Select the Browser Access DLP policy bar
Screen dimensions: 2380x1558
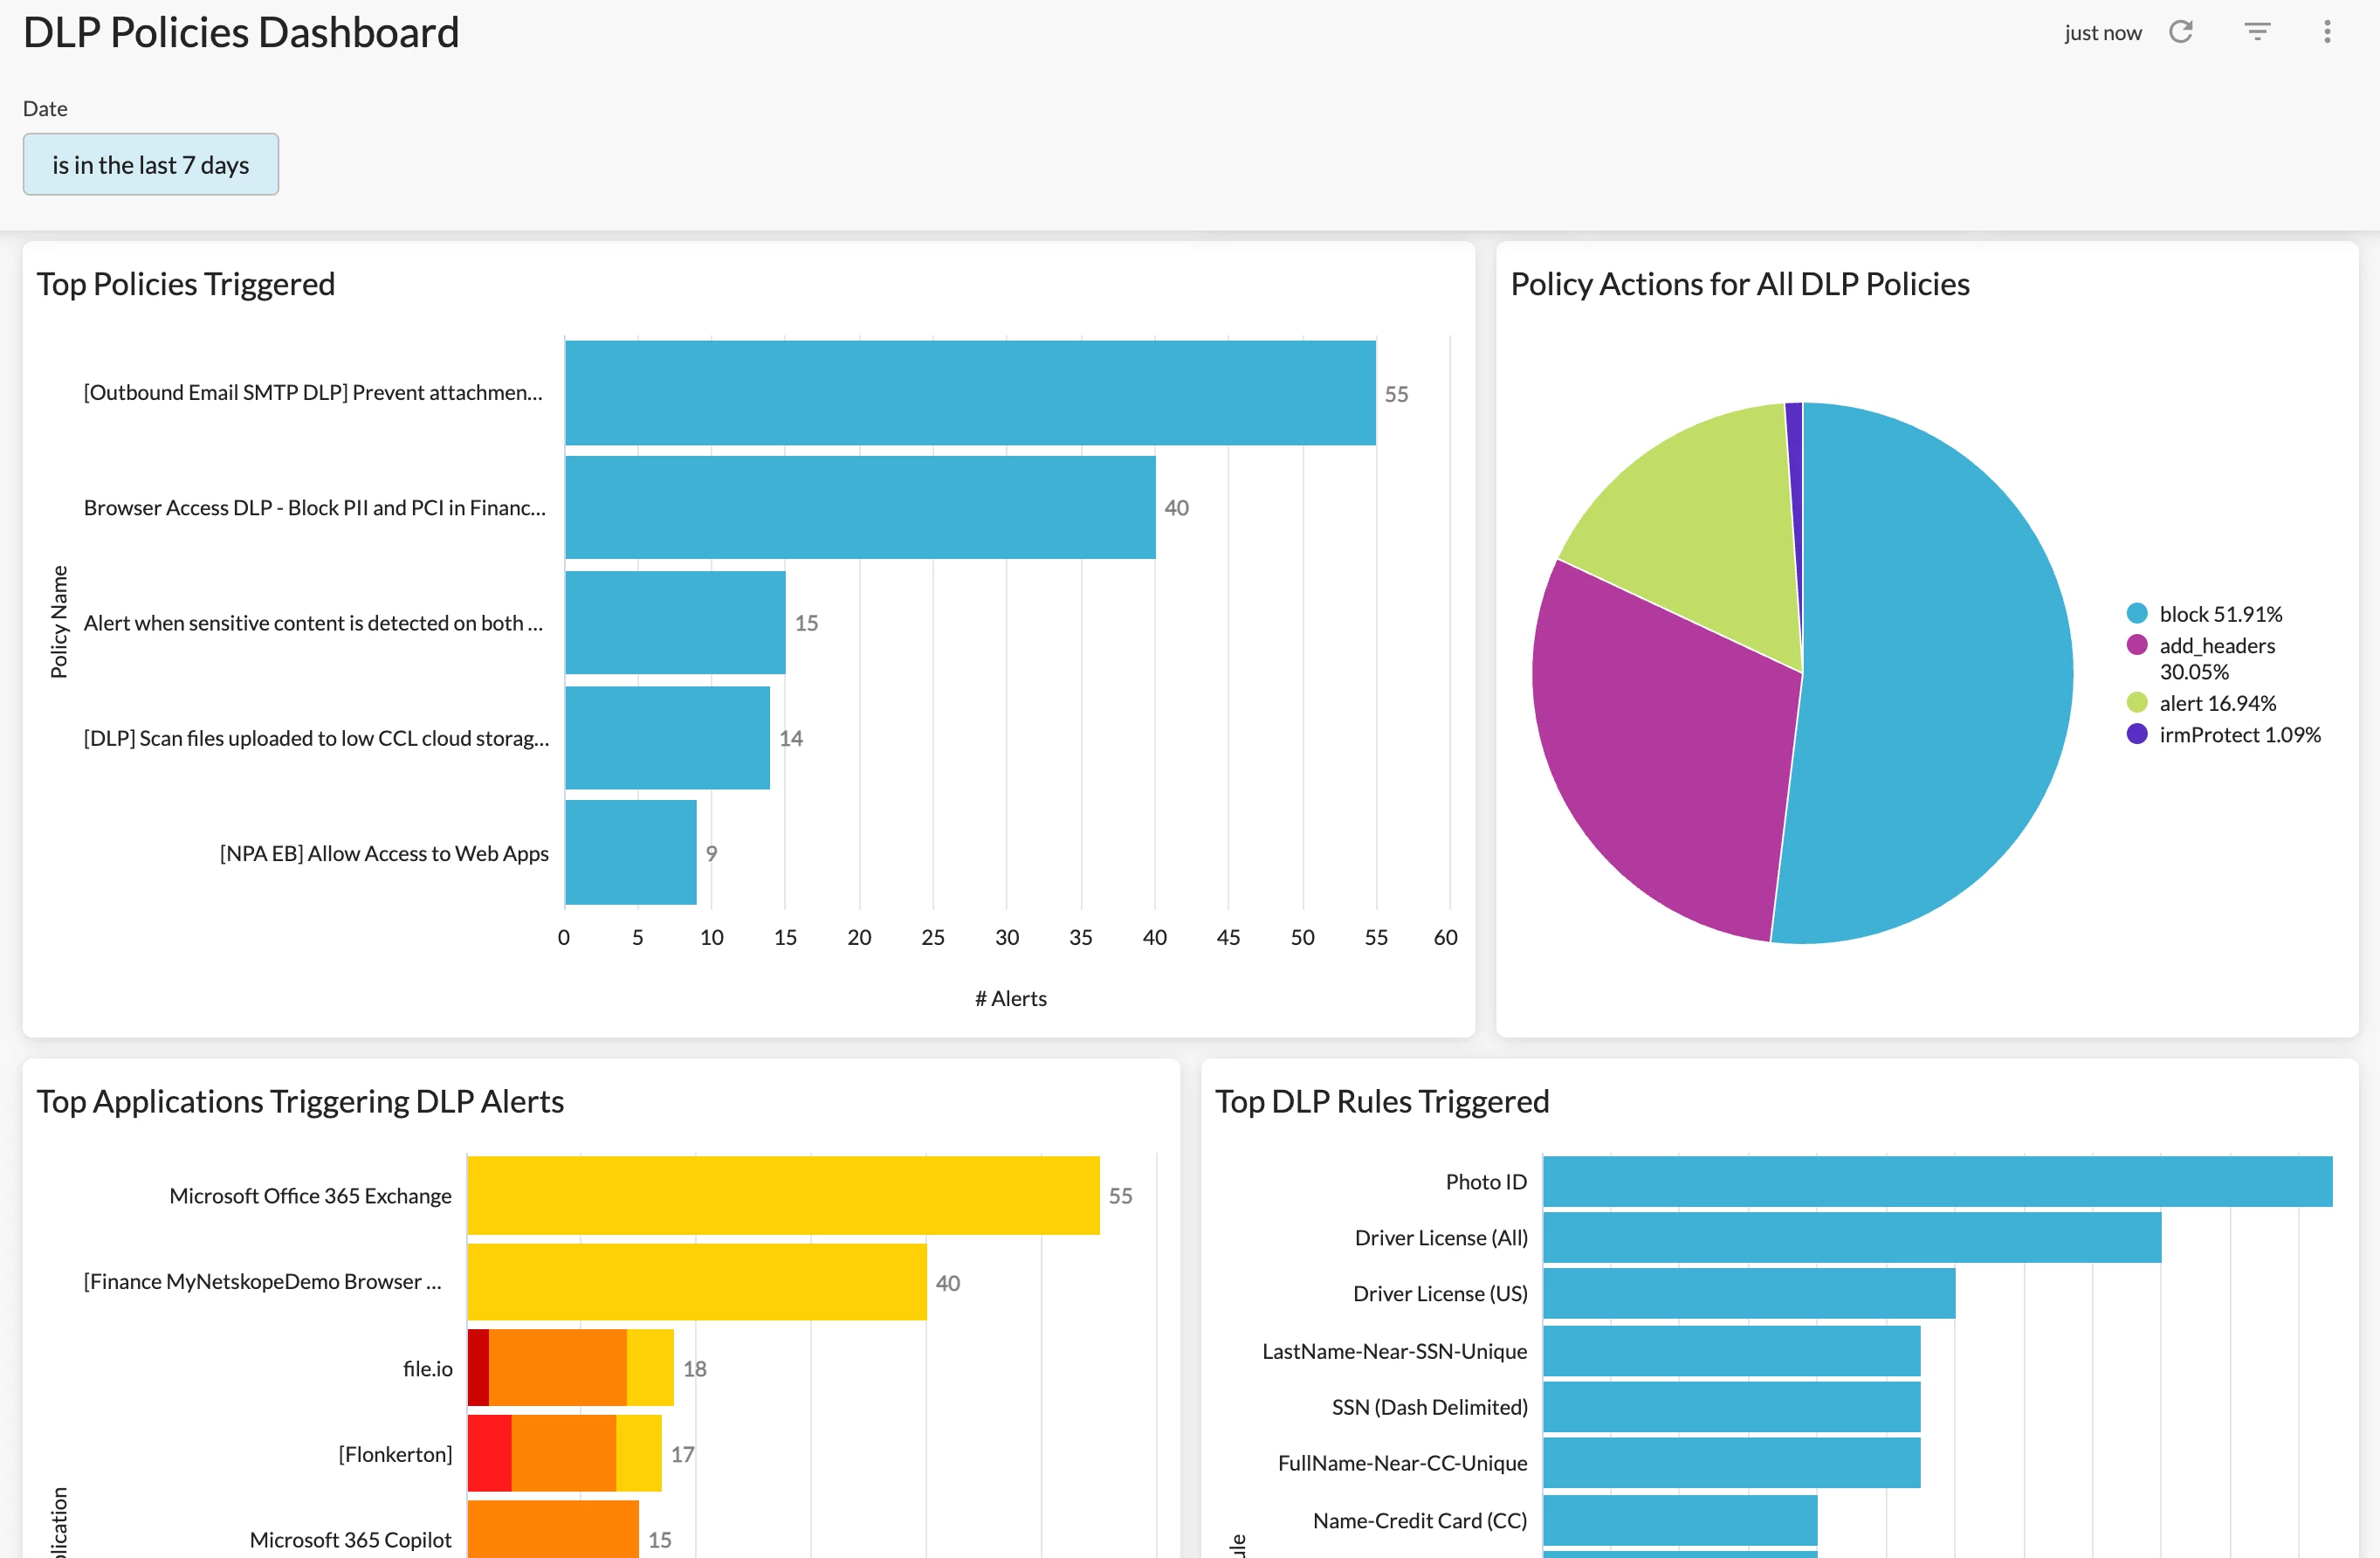860,508
